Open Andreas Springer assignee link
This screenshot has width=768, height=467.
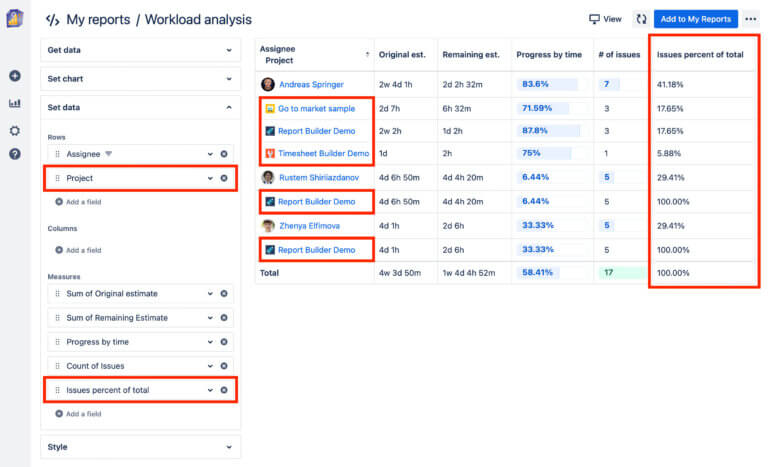[310, 85]
